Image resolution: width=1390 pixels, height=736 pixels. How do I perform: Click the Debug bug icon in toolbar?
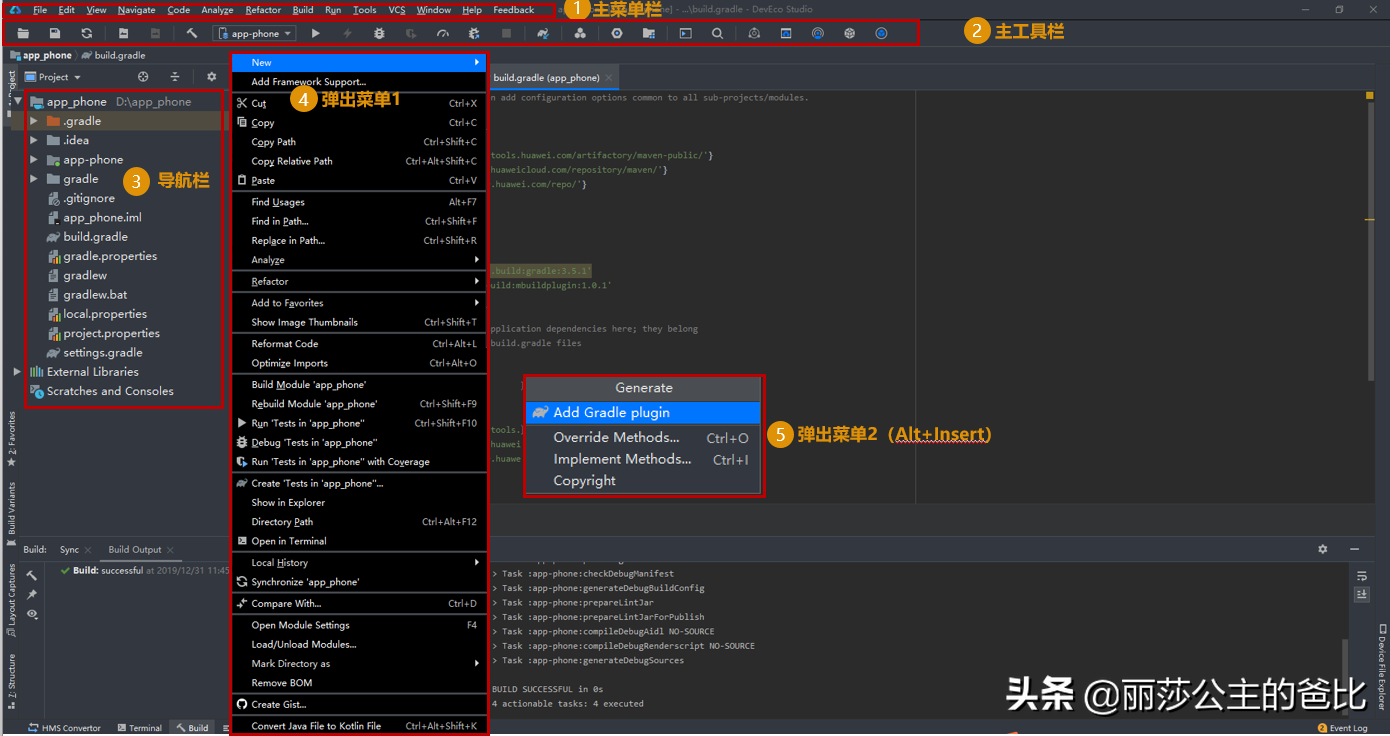tap(380, 33)
